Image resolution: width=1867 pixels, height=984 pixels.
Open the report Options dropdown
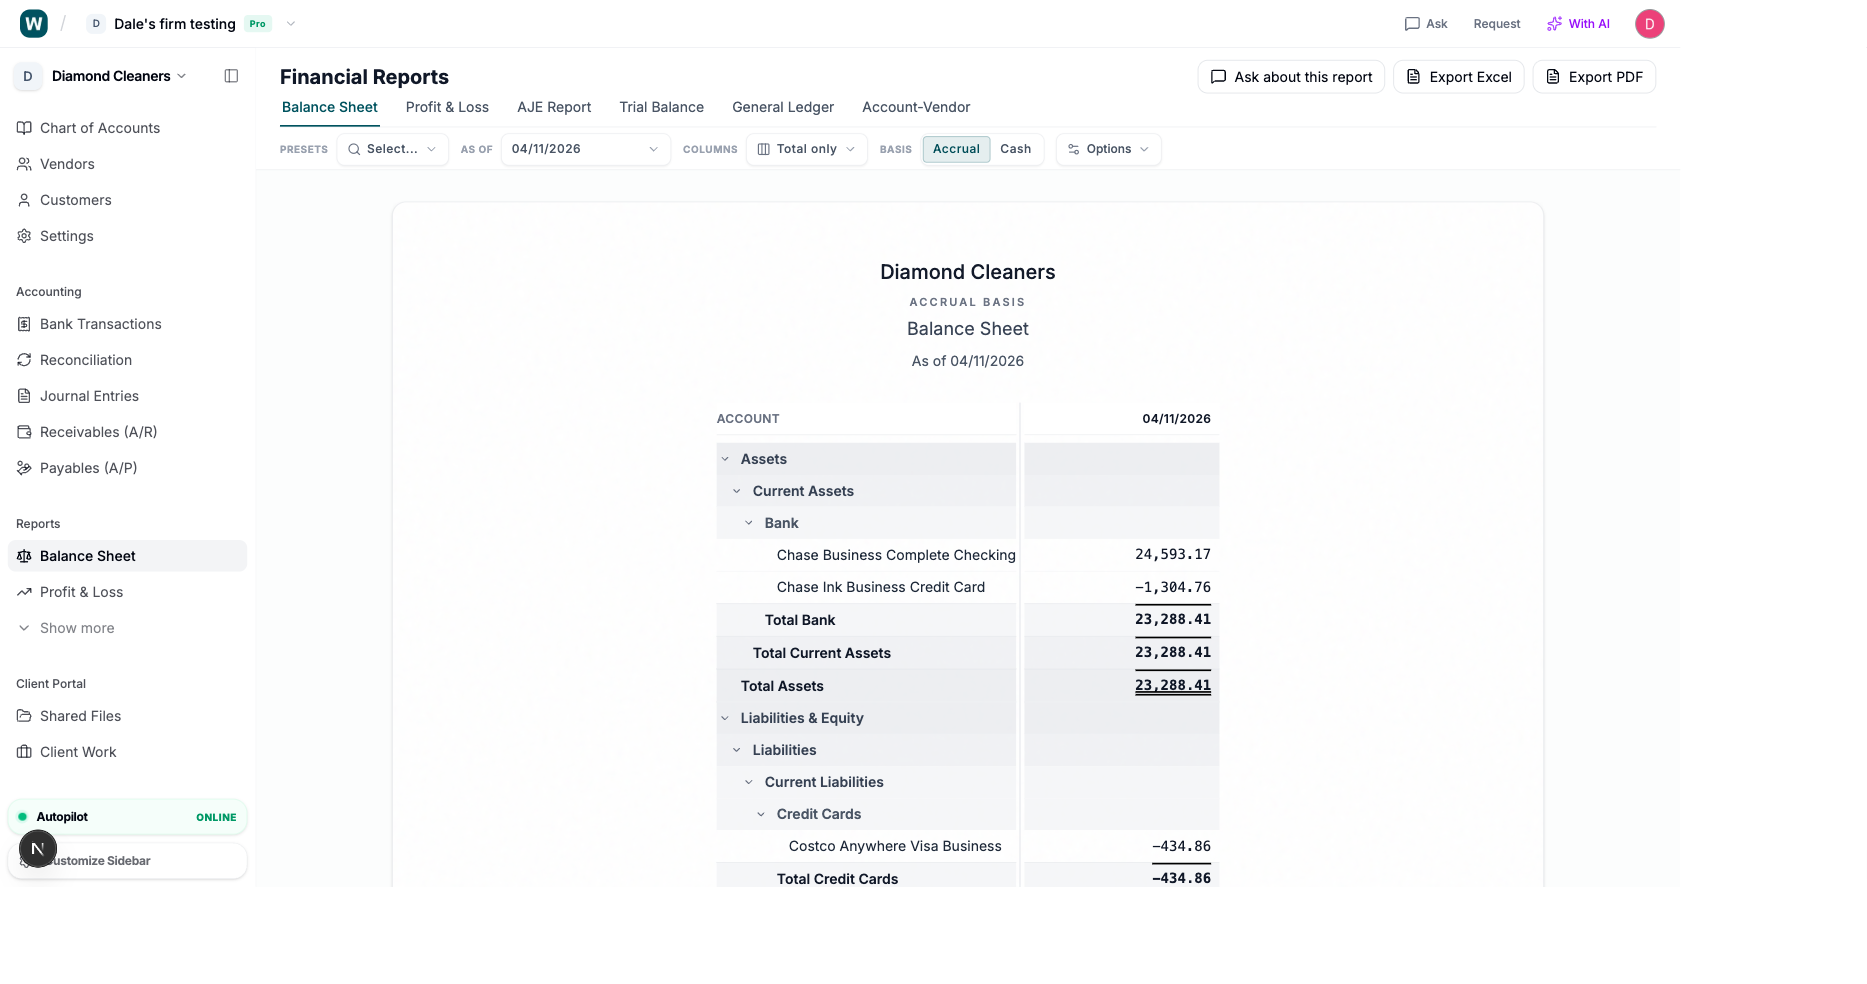pyautogui.click(x=1108, y=148)
